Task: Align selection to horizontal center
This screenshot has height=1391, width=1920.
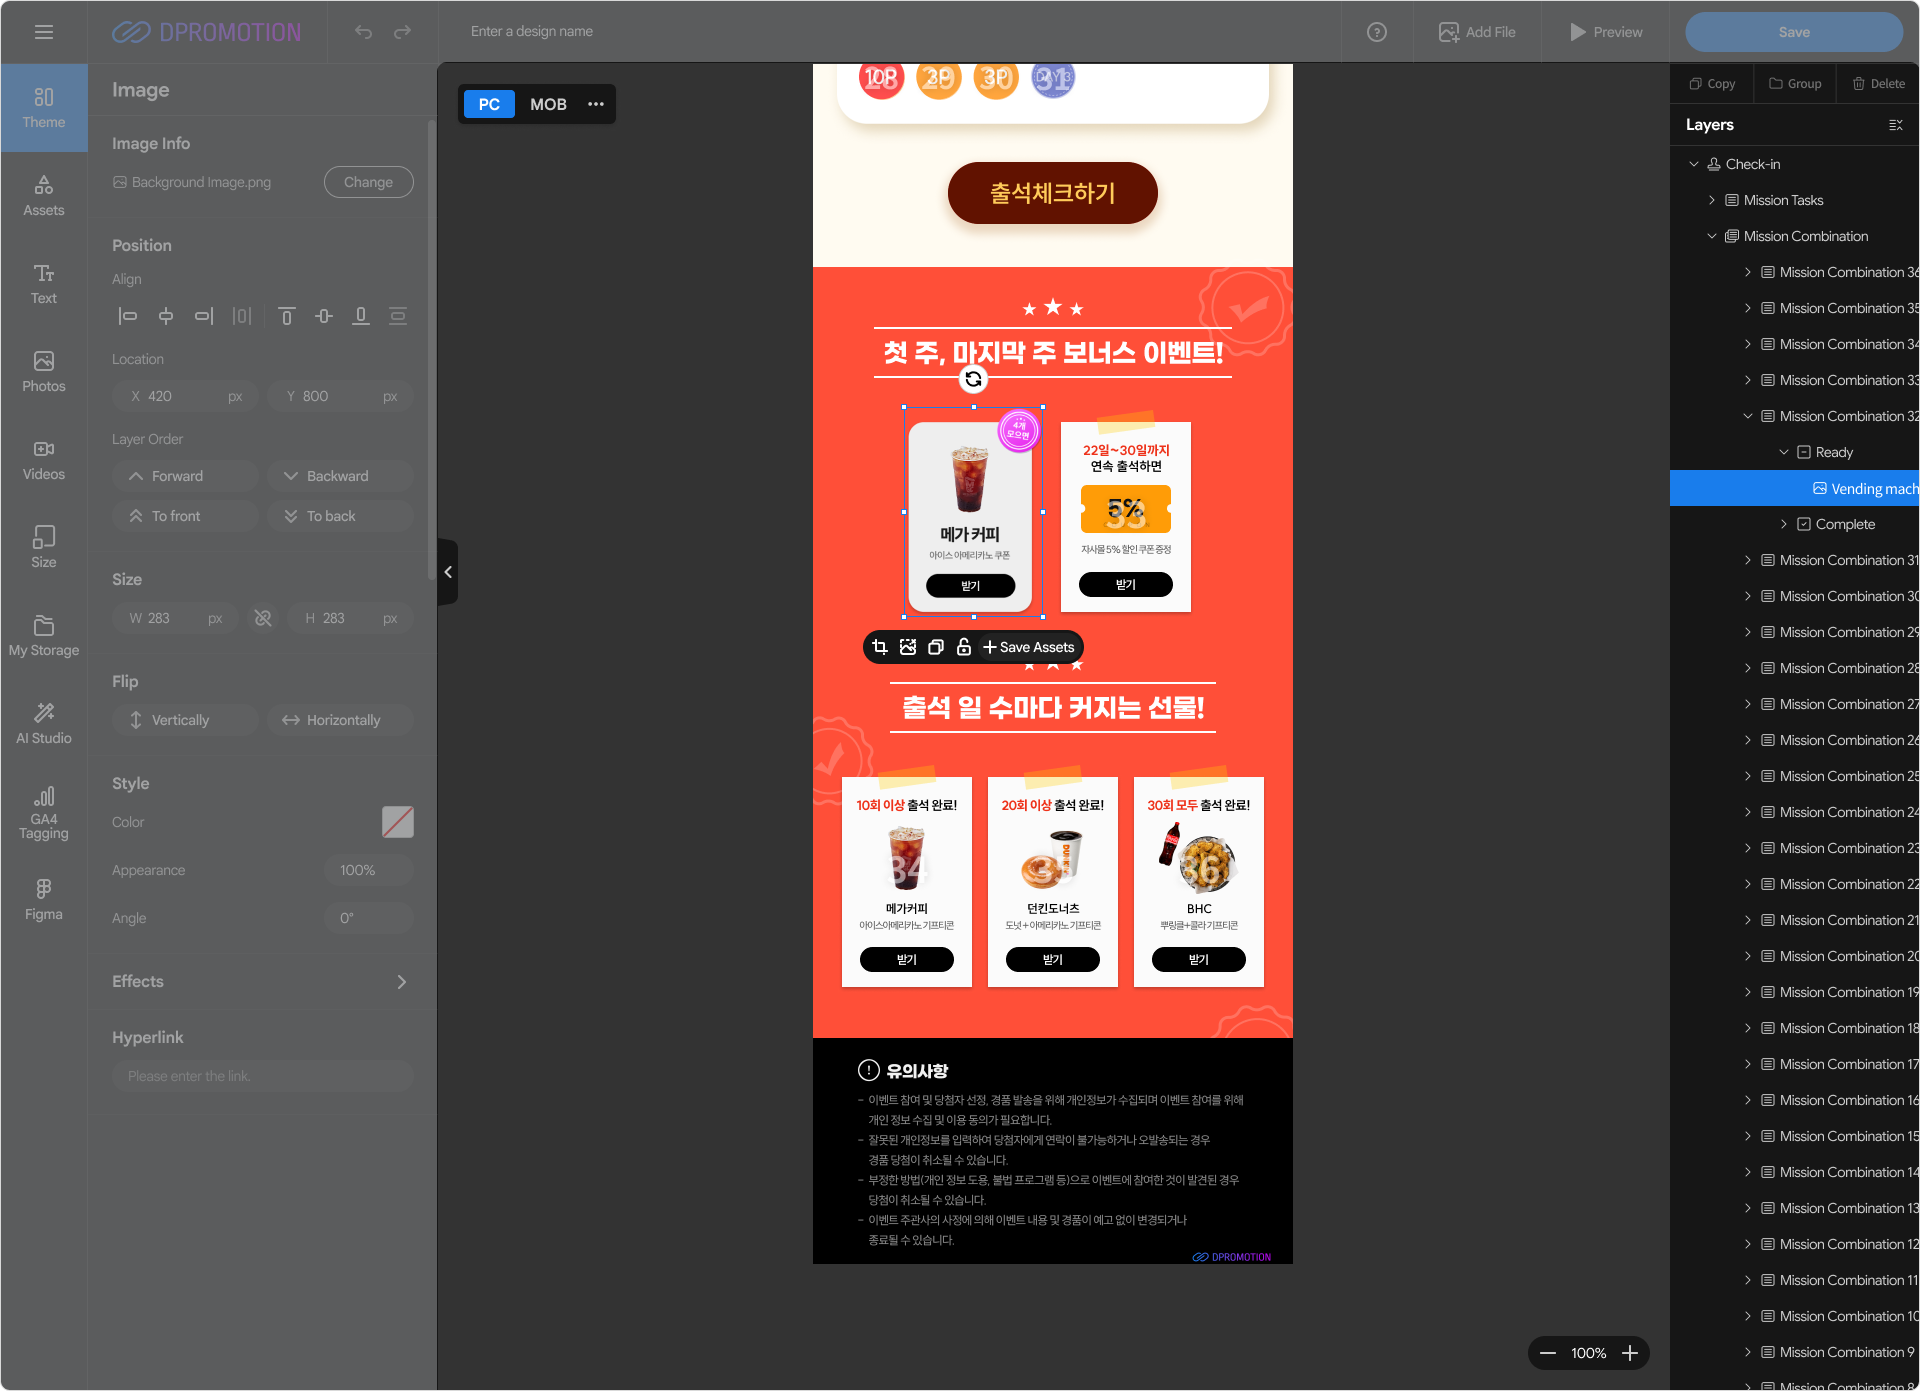Action: click(x=166, y=316)
